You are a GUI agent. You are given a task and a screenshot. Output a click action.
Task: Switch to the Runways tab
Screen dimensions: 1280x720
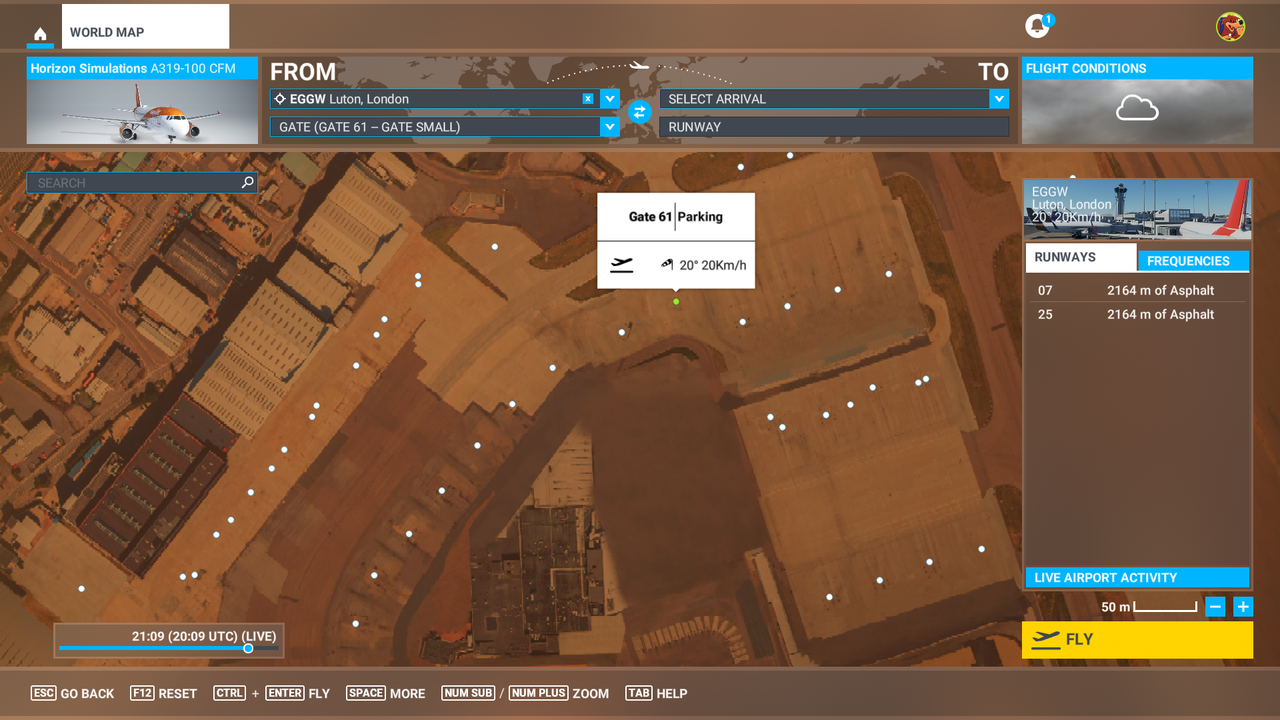pos(1081,257)
